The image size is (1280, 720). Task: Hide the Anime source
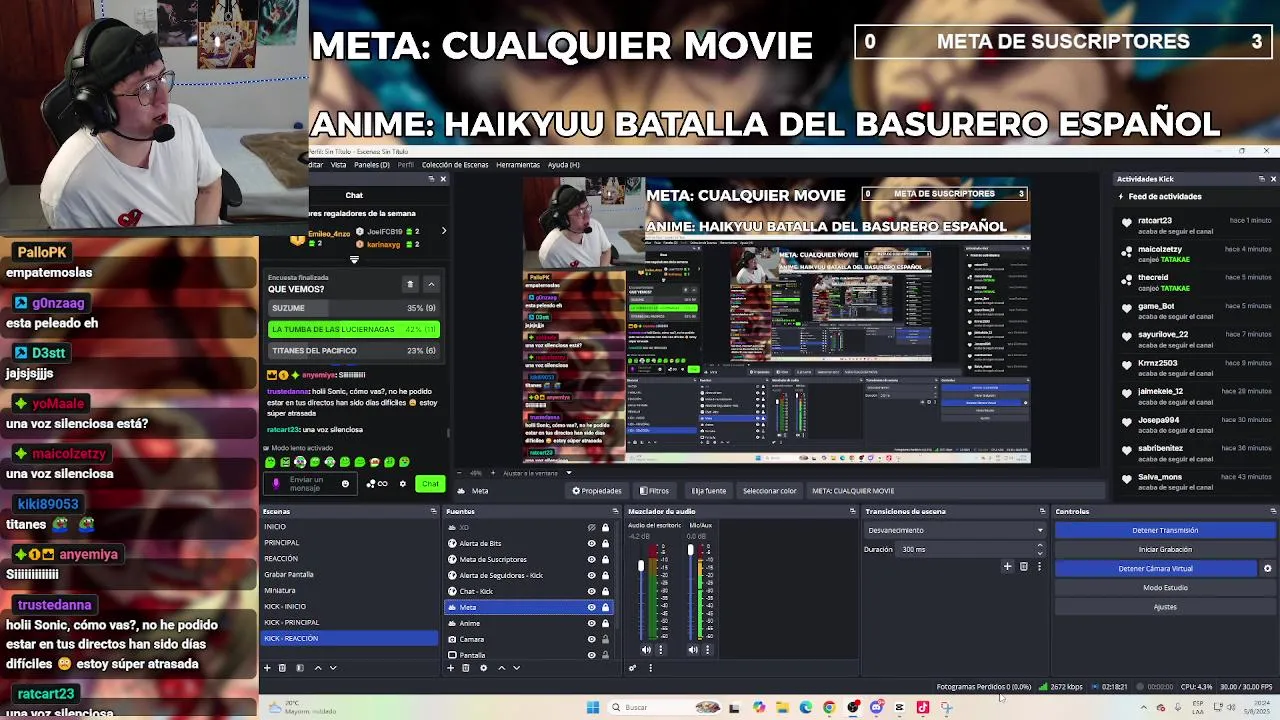pos(591,623)
